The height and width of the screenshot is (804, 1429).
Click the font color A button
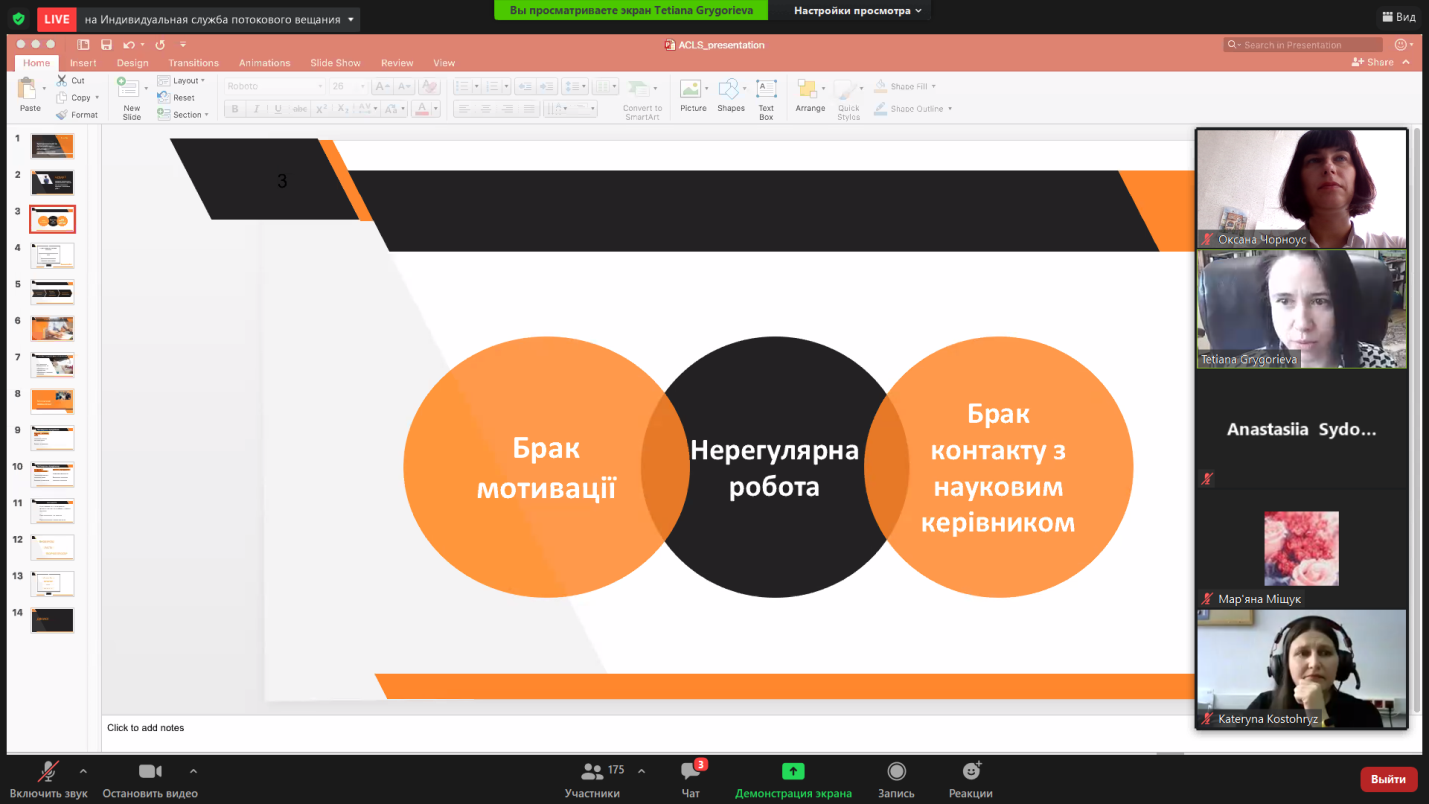(x=422, y=109)
